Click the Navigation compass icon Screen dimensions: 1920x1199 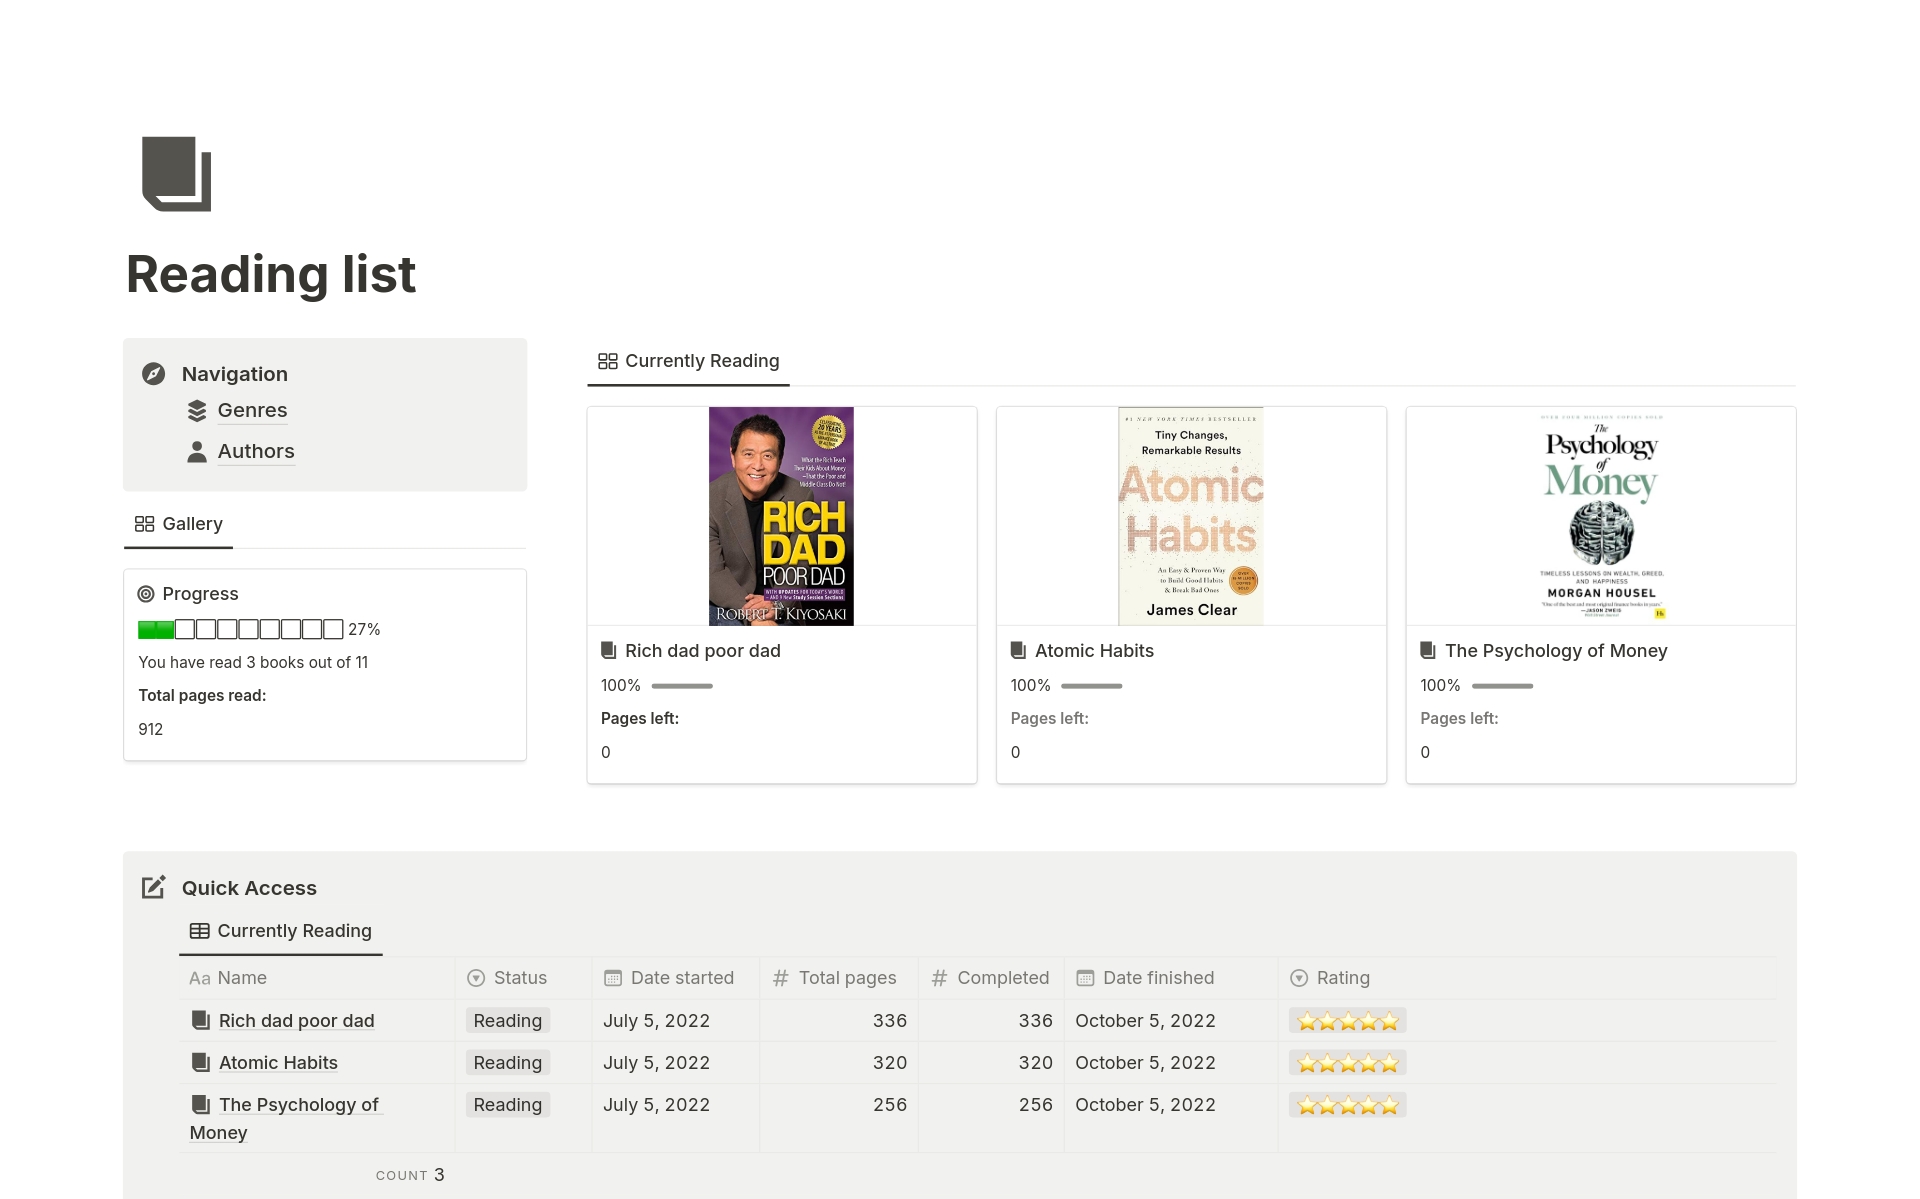[x=153, y=374]
